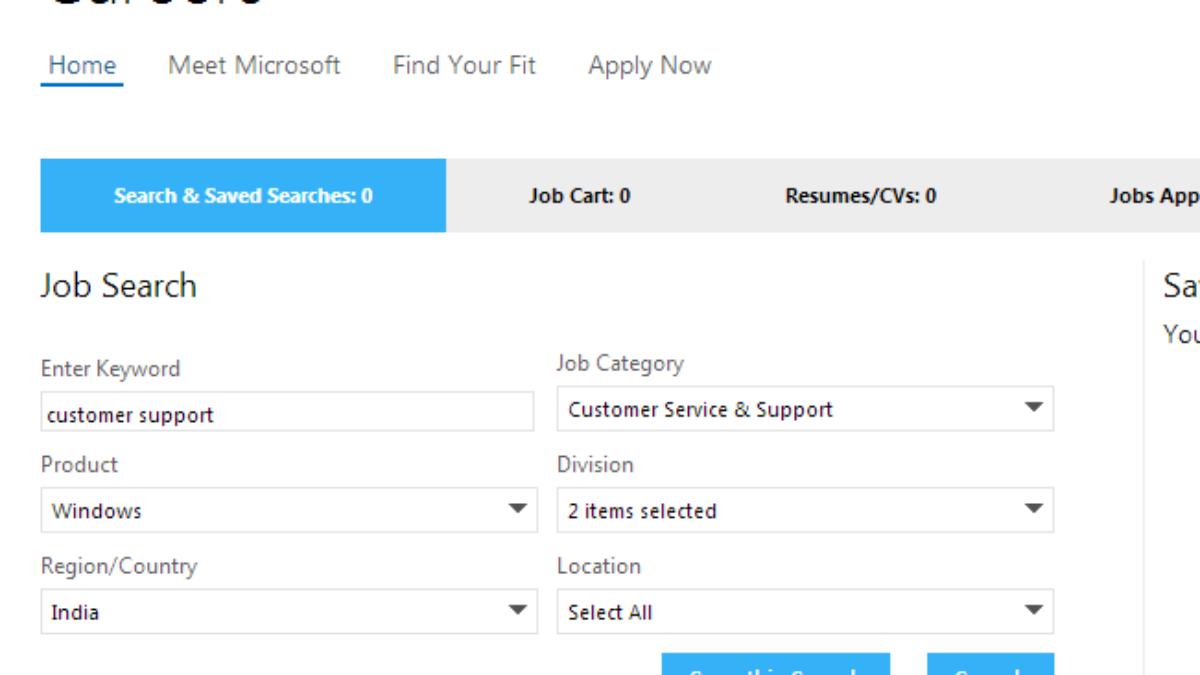Switch to the Resumes/CVs tab

(x=860, y=196)
